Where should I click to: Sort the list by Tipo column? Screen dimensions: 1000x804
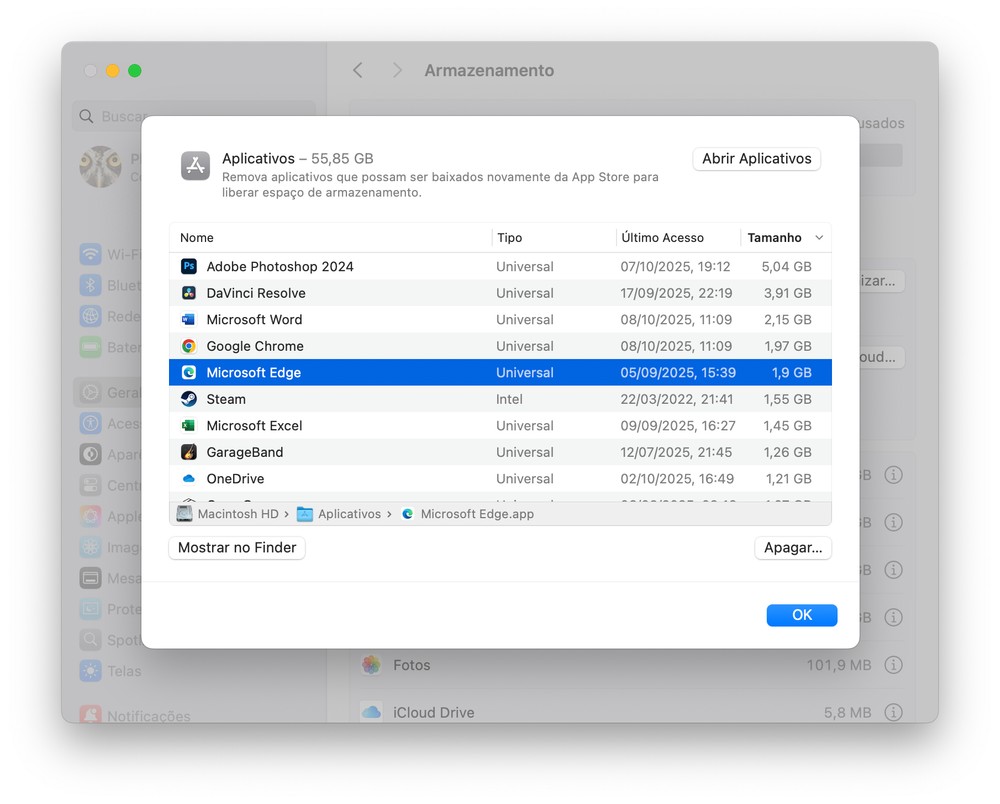(x=509, y=238)
